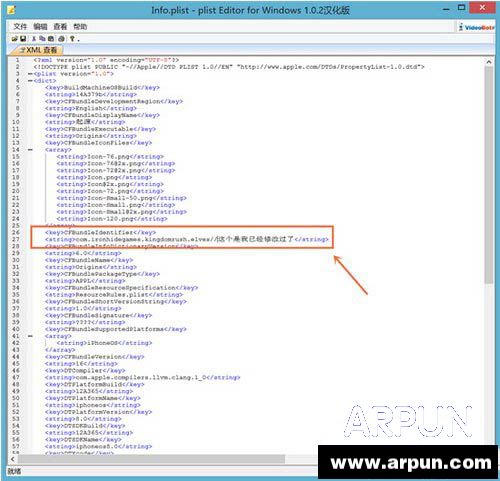Click the xml version declaration on line 1
500x481 pixels.
(x=106, y=60)
